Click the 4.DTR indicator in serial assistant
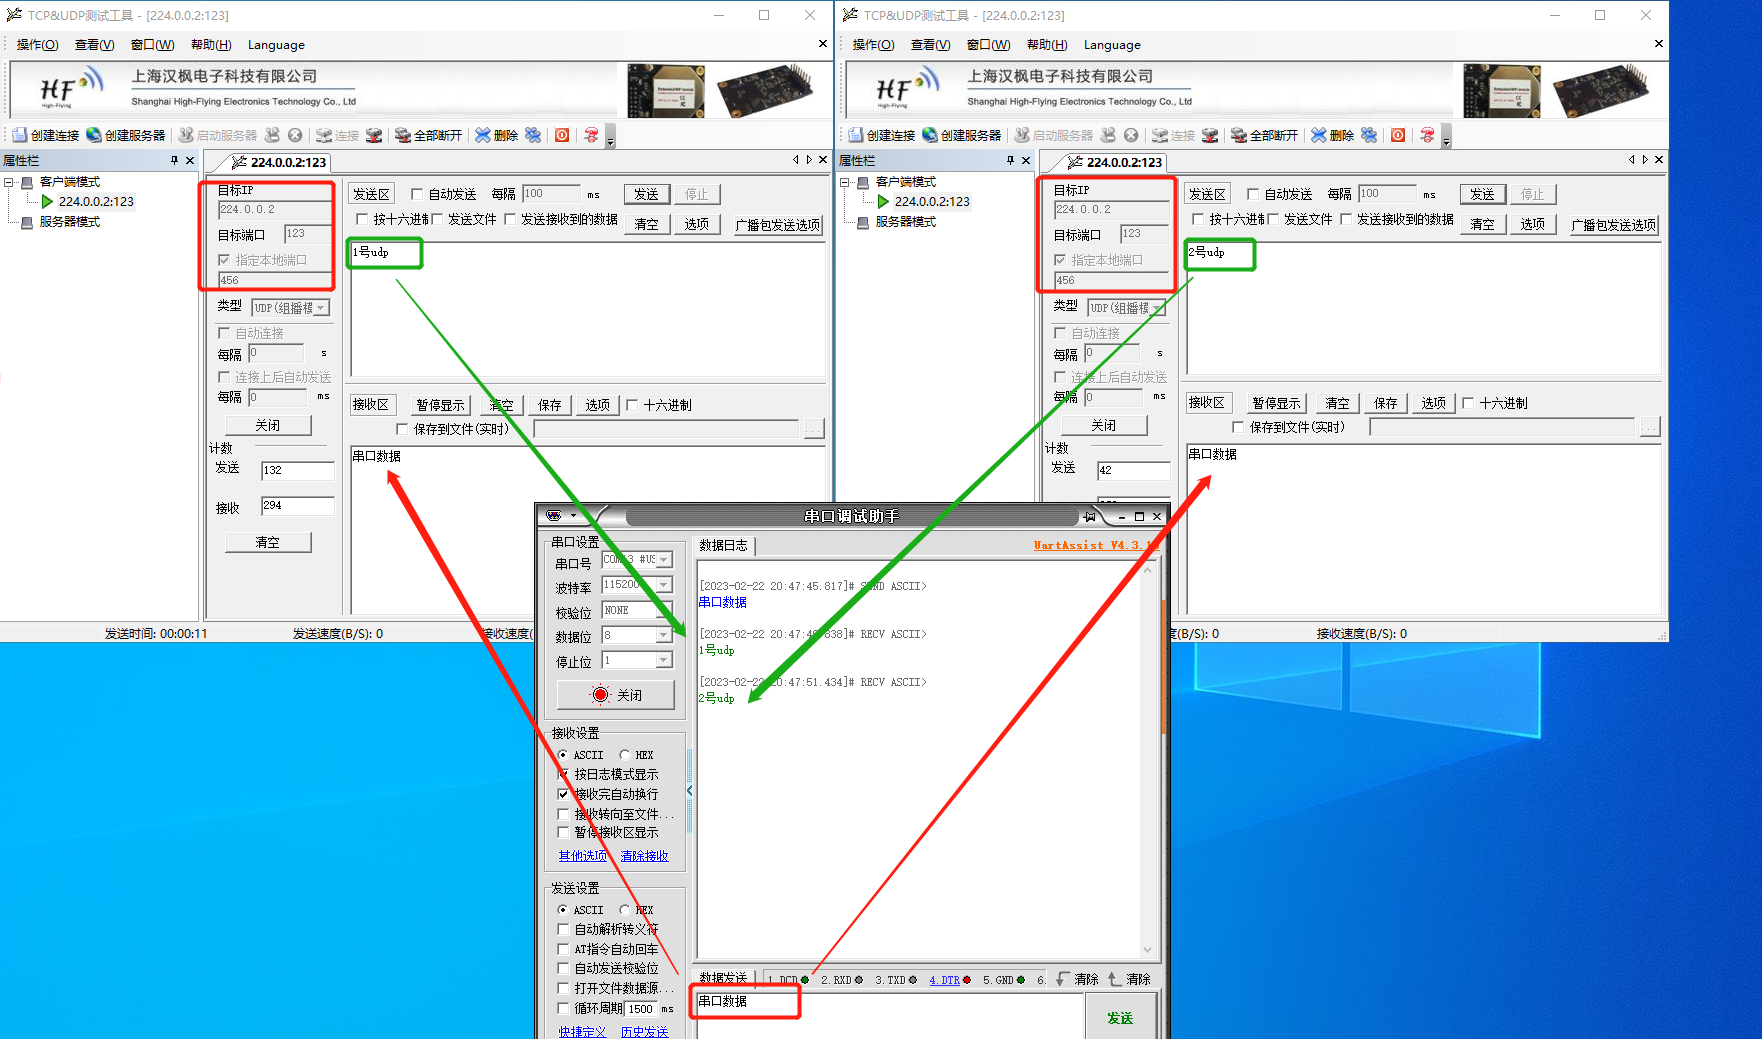The image size is (1762, 1039). click(x=950, y=980)
